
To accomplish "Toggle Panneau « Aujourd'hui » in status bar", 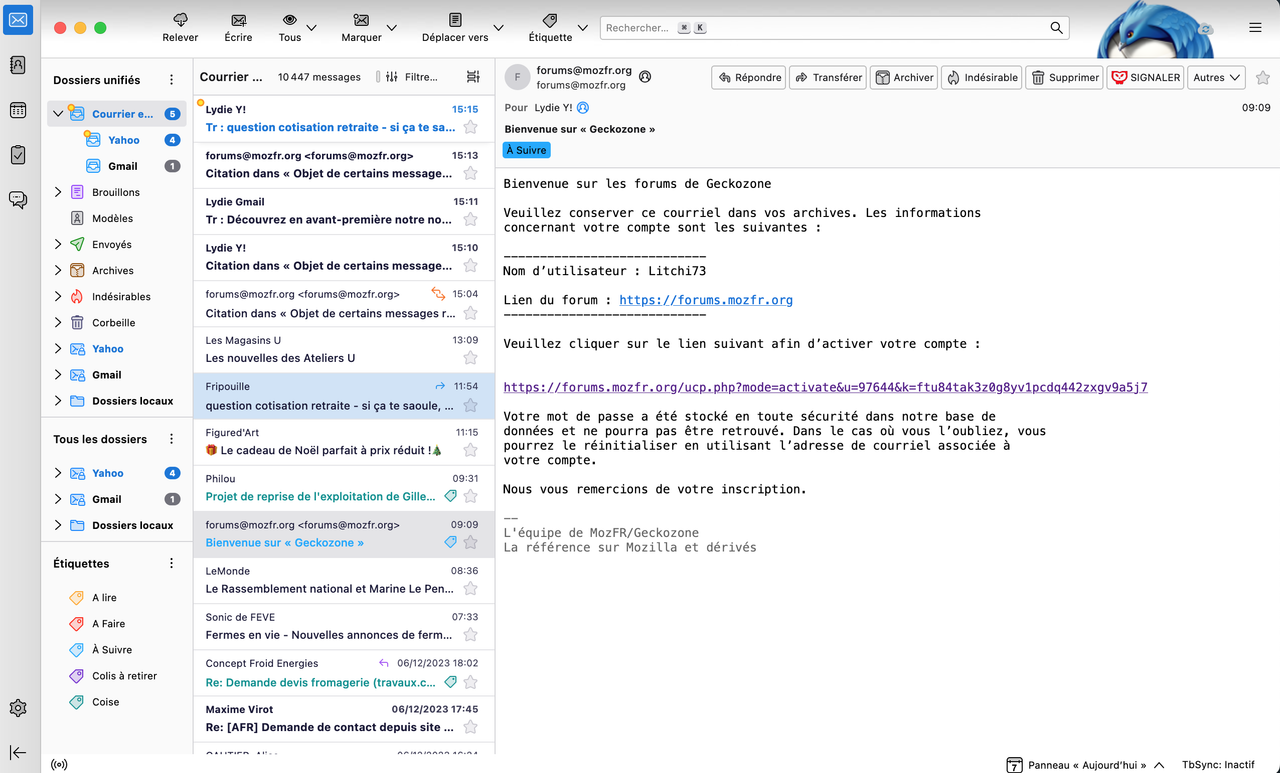I will (1086, 765).
